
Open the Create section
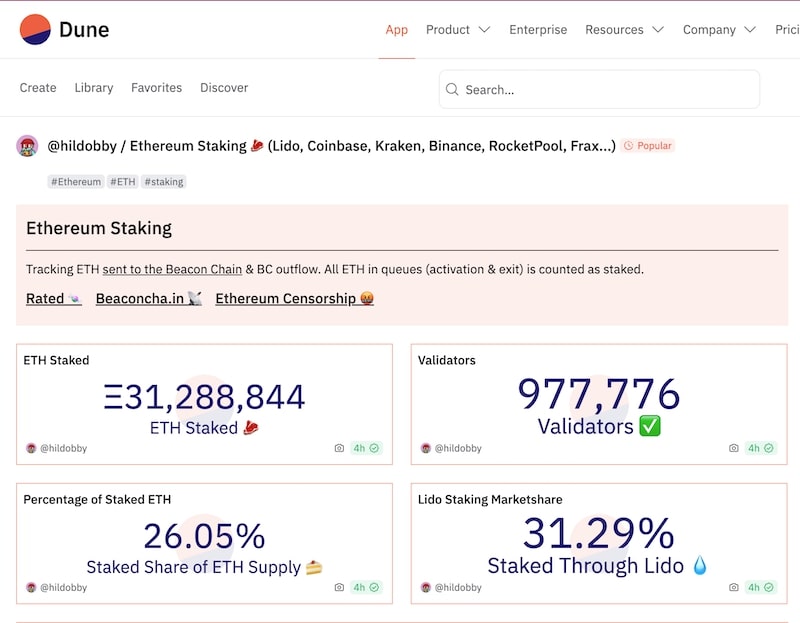point(38,88)
